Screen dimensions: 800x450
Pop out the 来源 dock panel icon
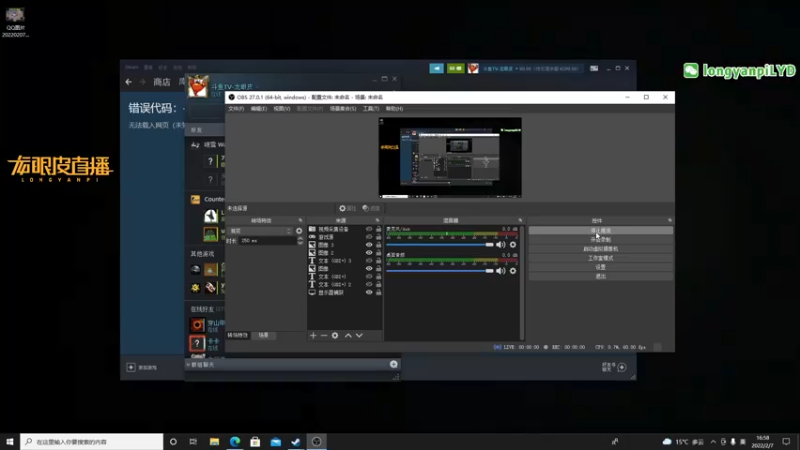(x=378, y=220)
